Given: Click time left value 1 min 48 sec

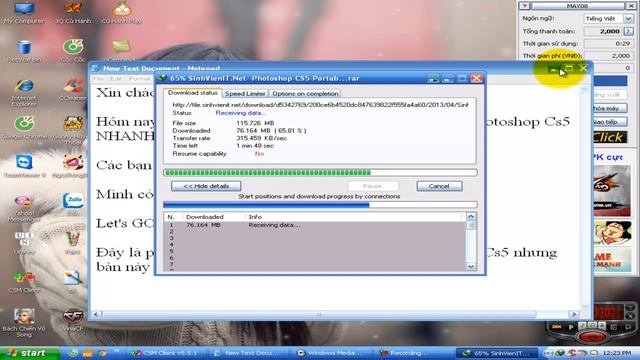Looking at the screenshot, I should point(255,146).
